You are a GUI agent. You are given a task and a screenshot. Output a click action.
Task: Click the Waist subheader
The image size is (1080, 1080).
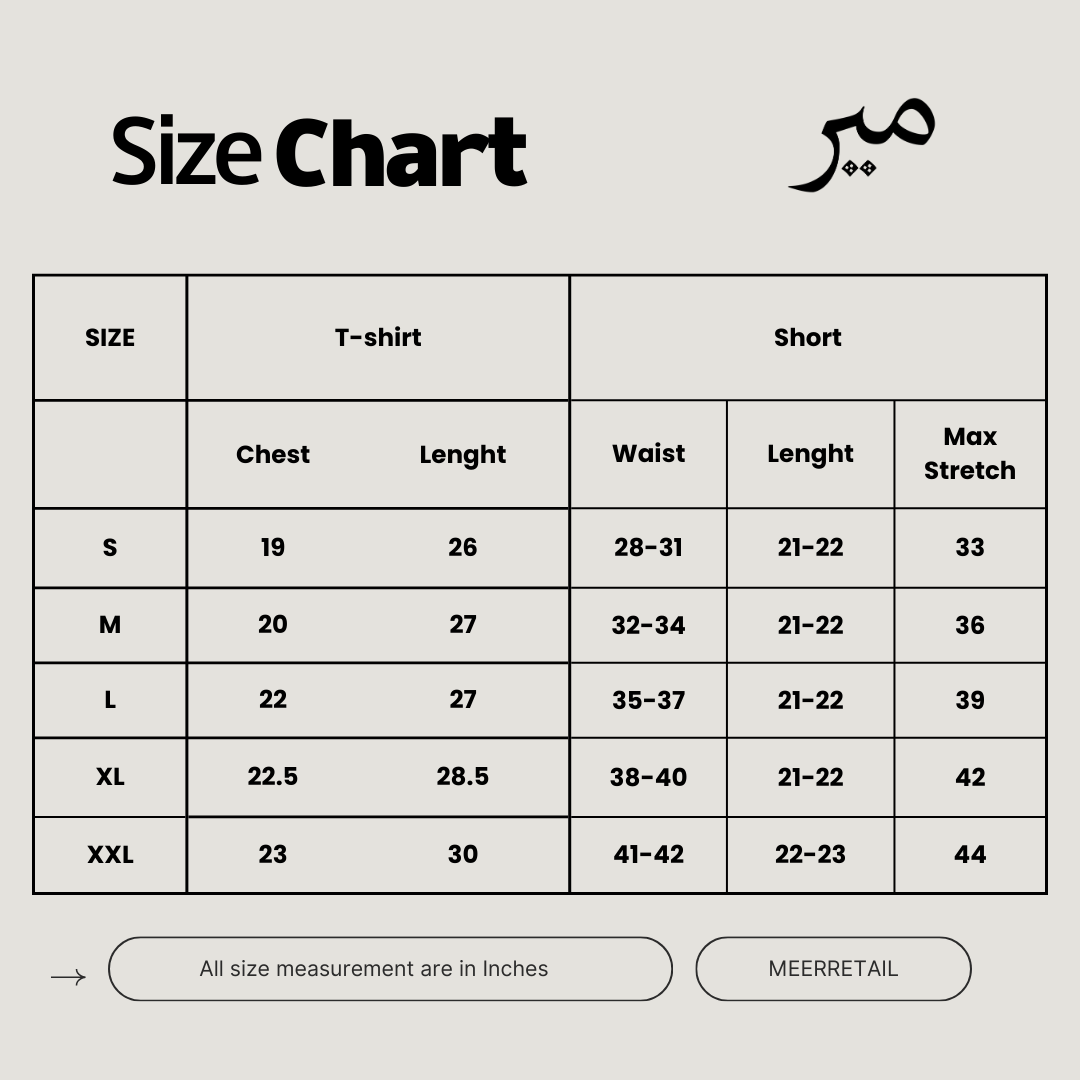[649, 453]
